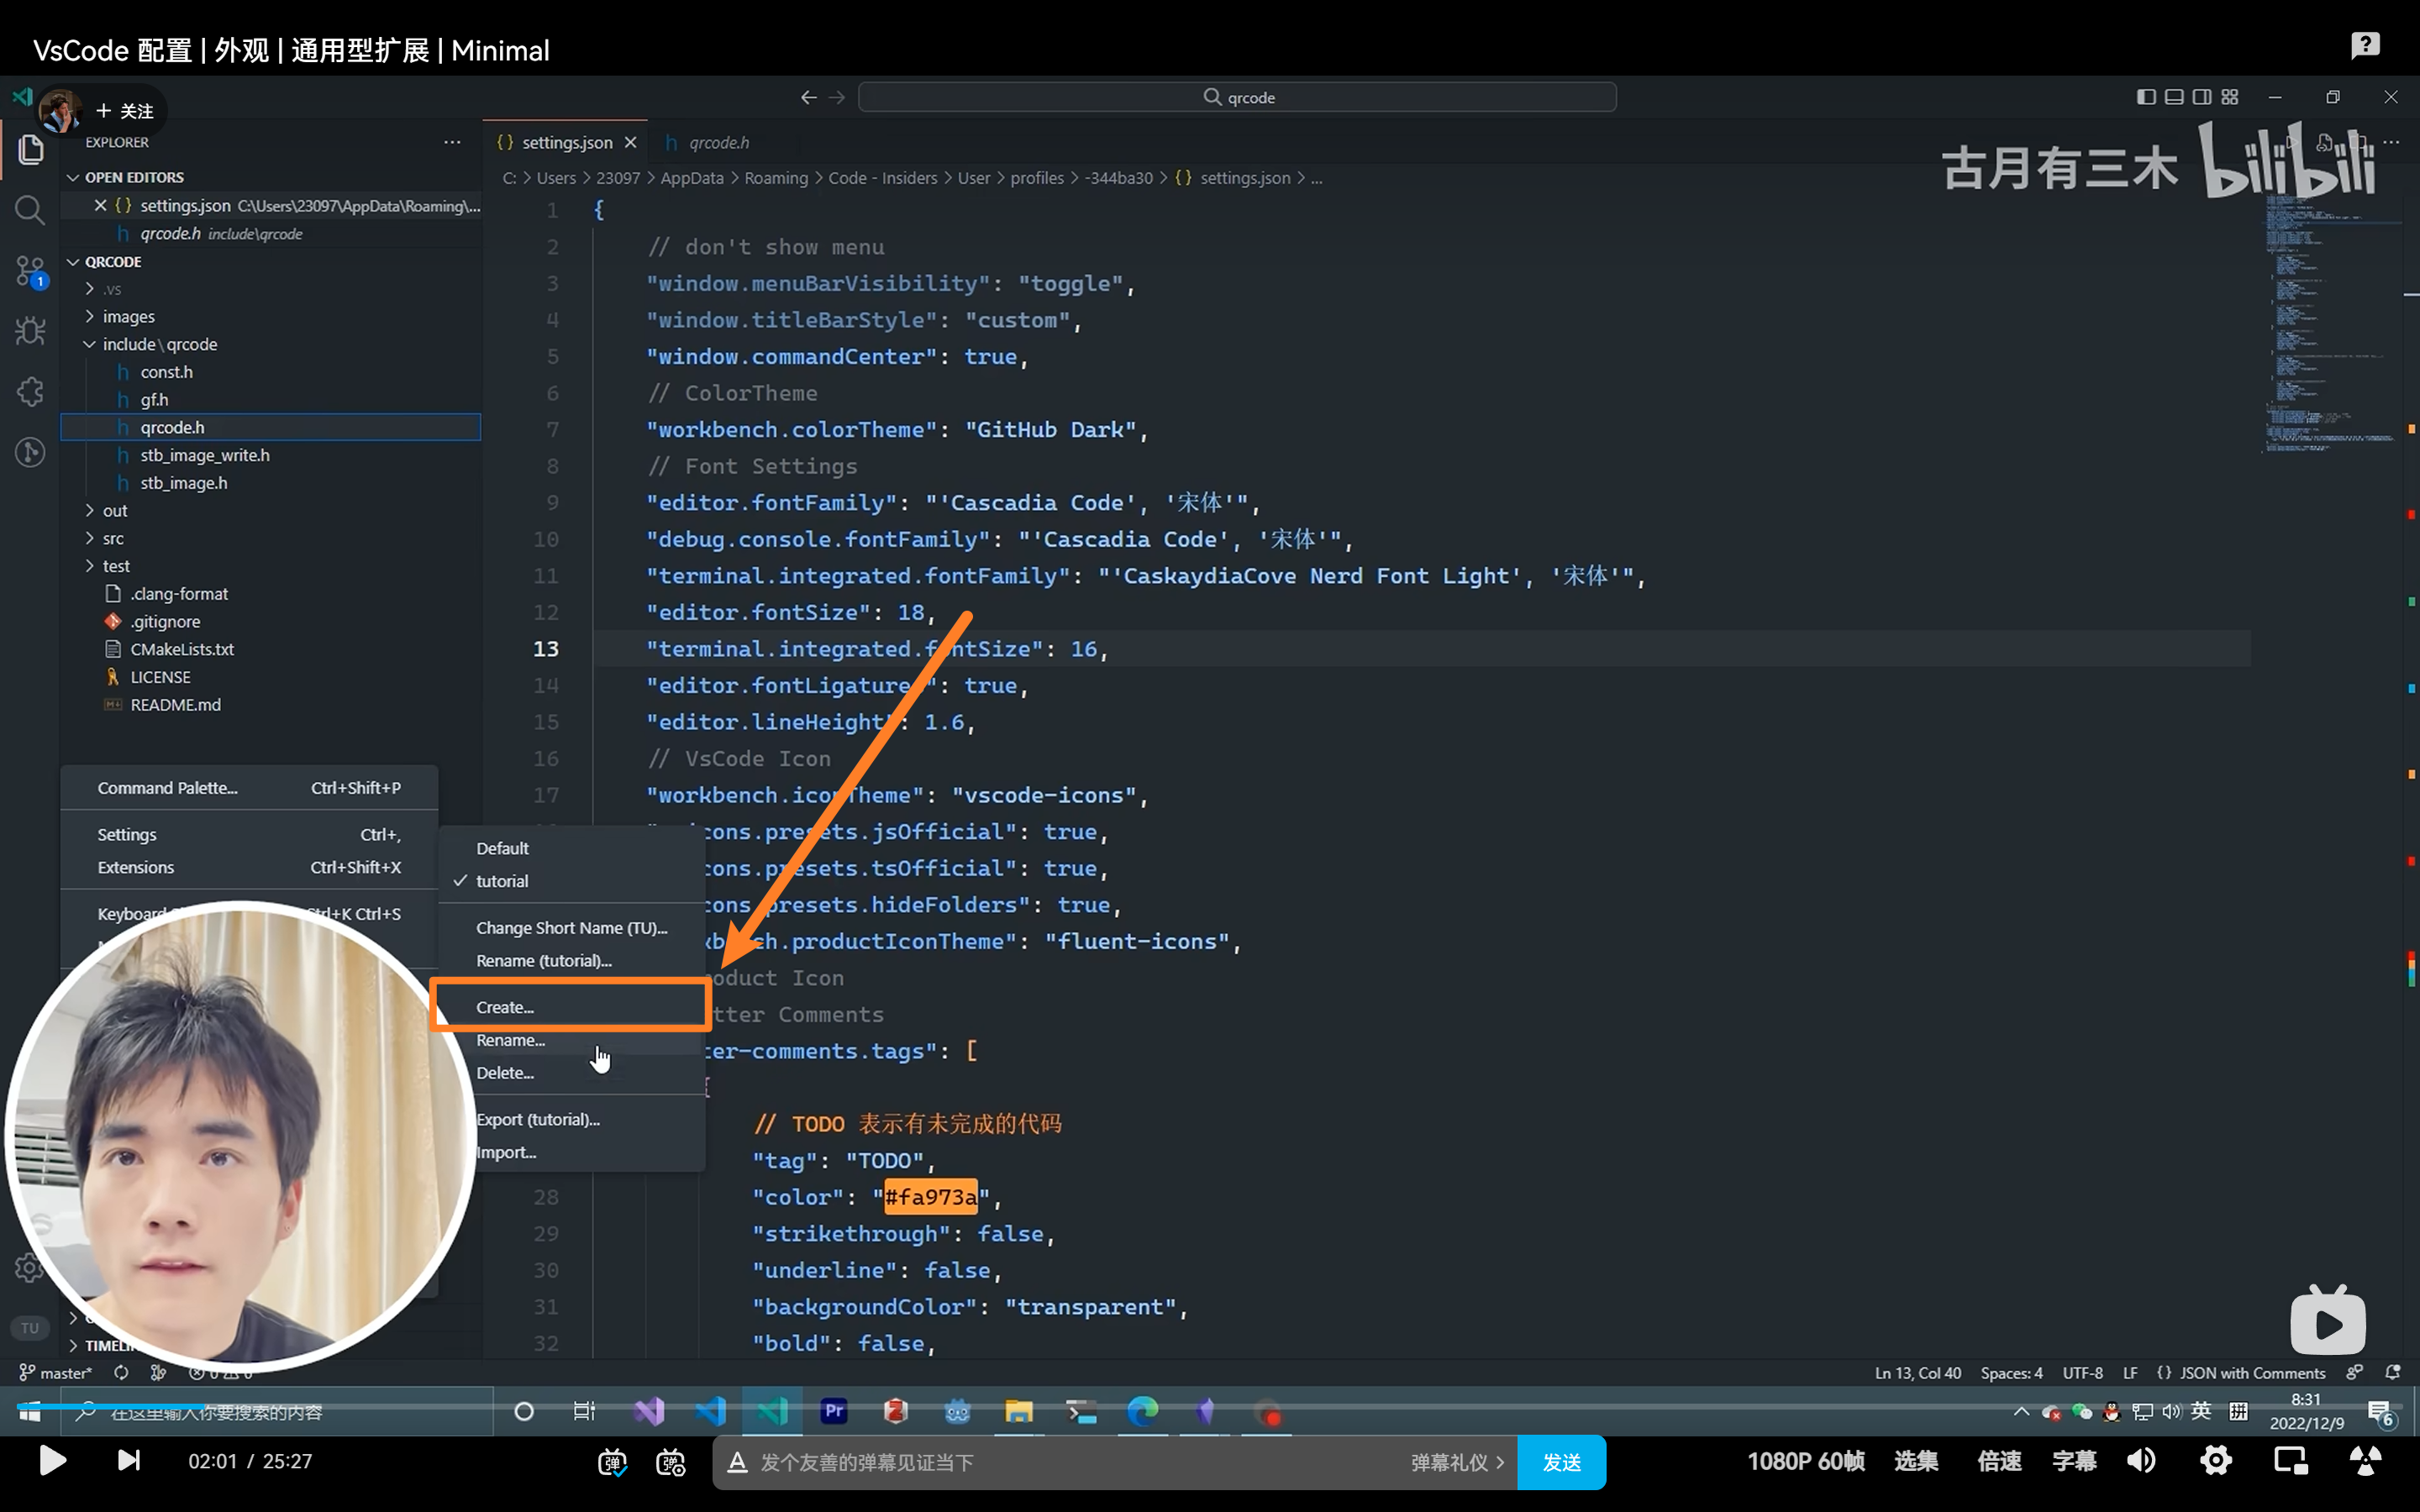Click the highlighted #fa973a color value
This screenshot has width=2420, height=1512.
coord(930,1197)
